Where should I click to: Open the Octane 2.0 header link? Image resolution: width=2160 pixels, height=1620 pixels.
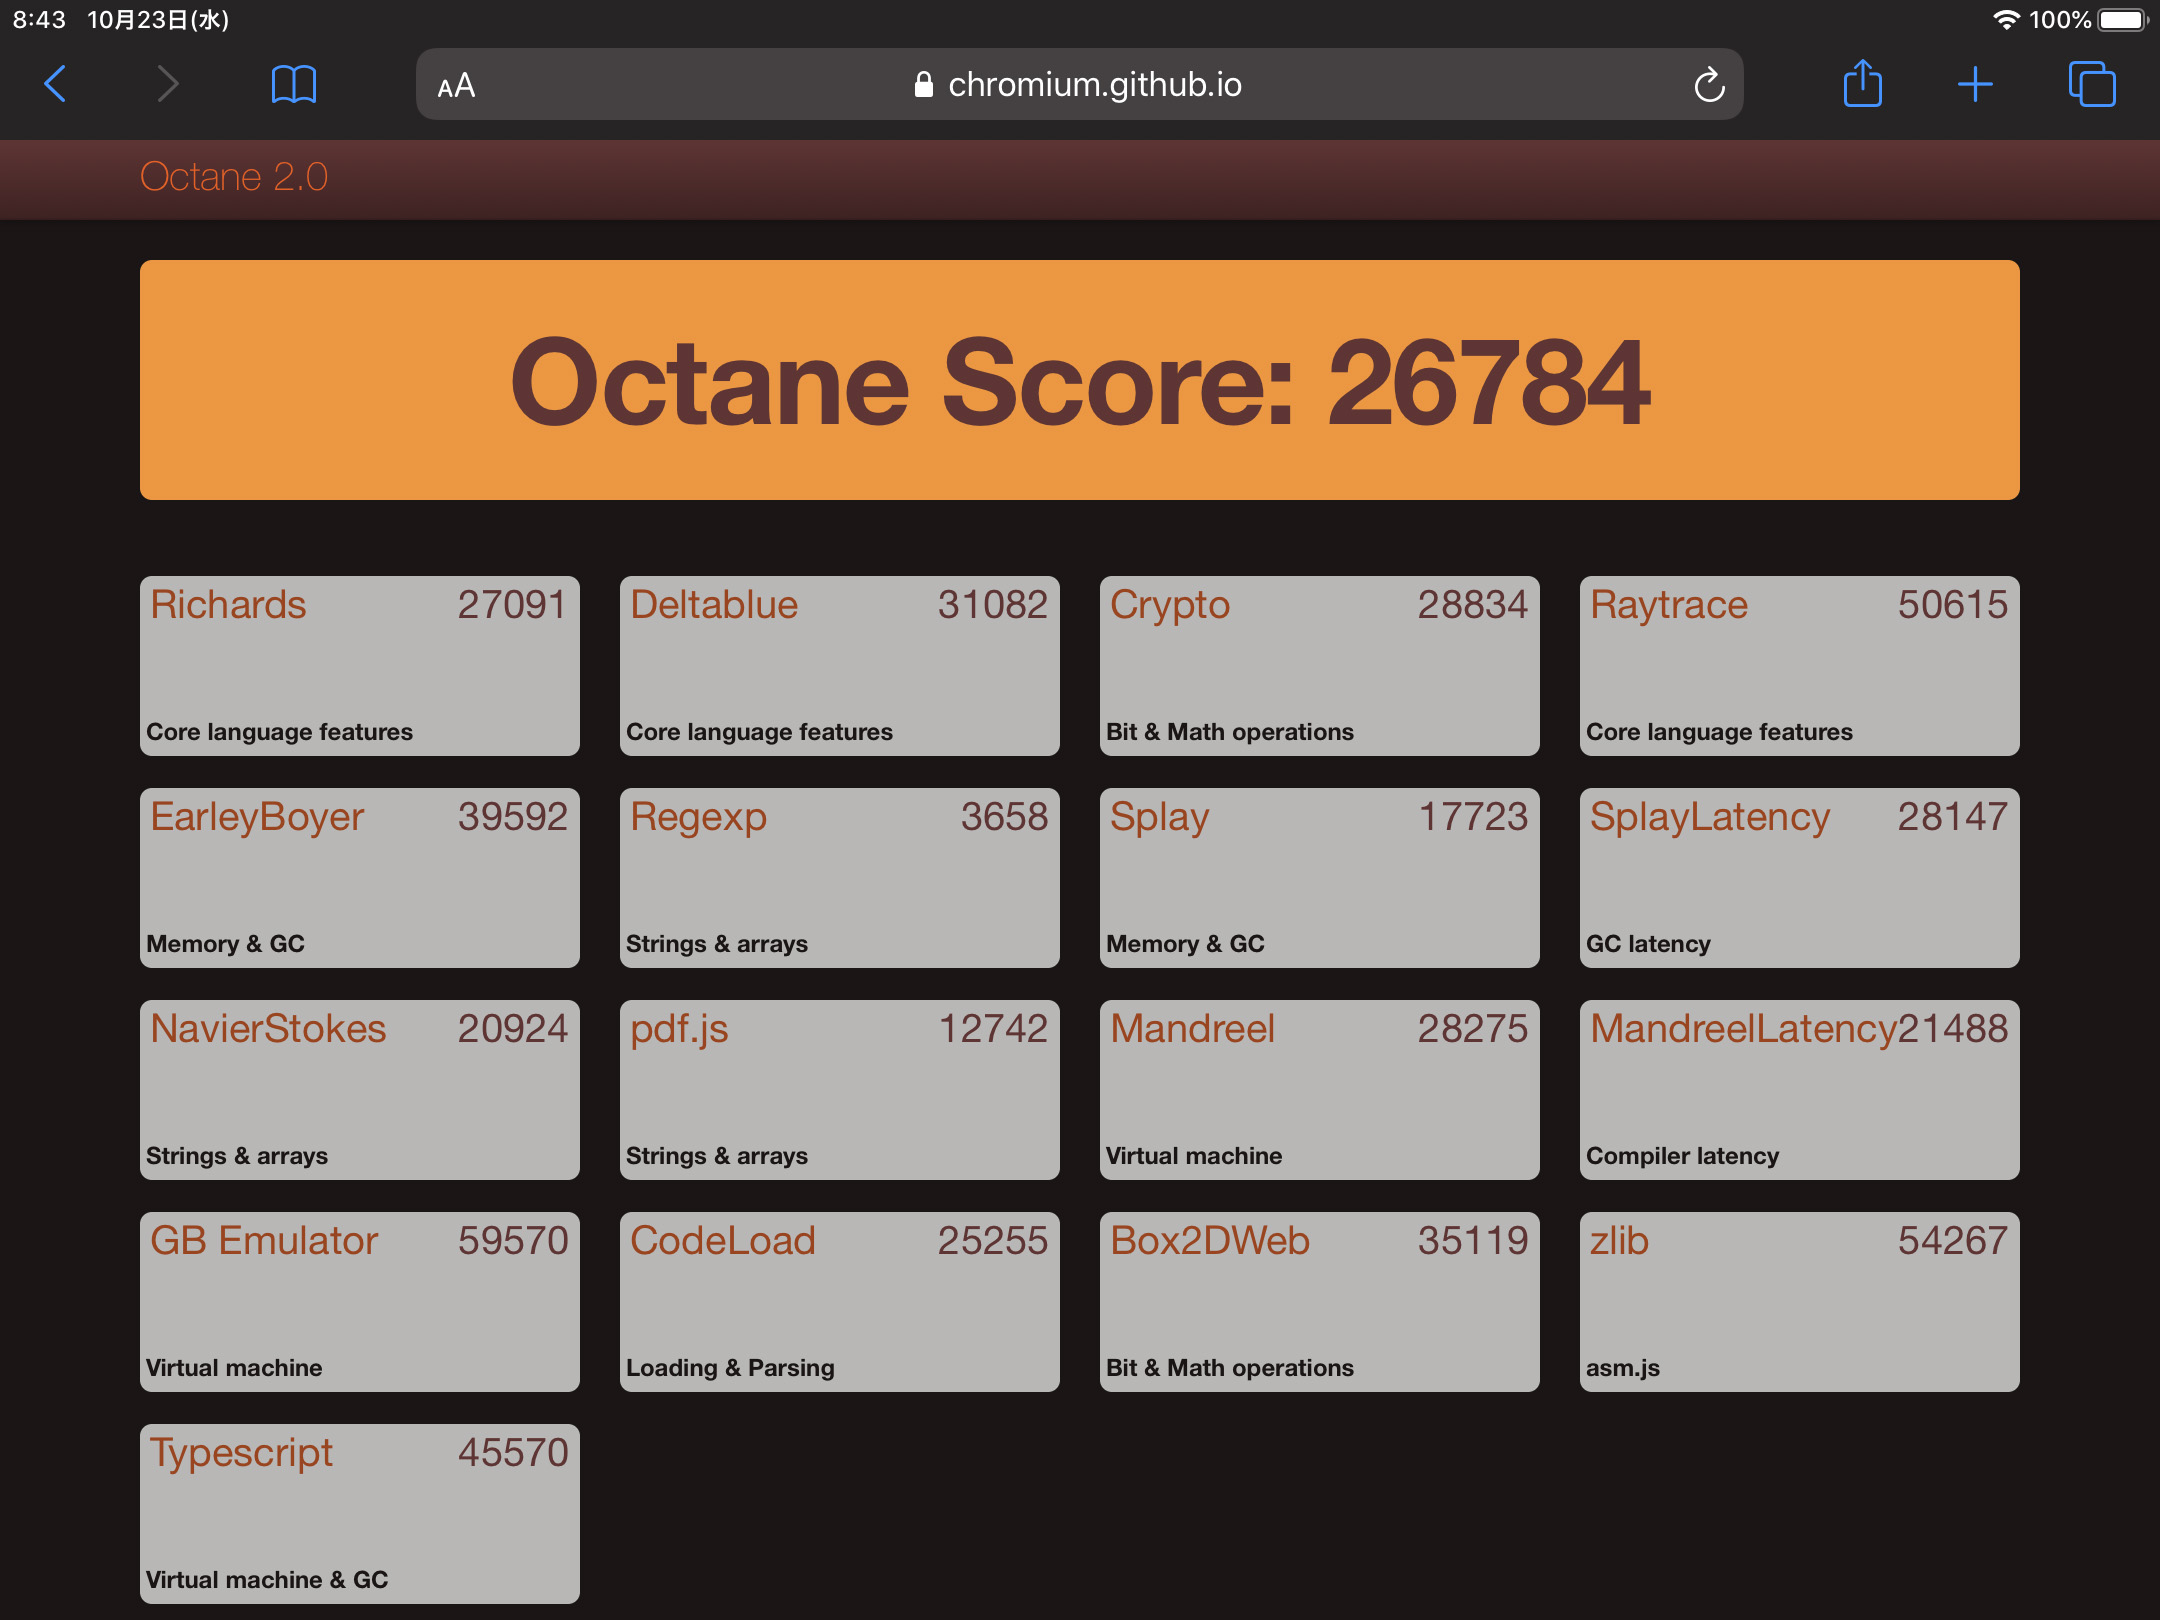233,177
